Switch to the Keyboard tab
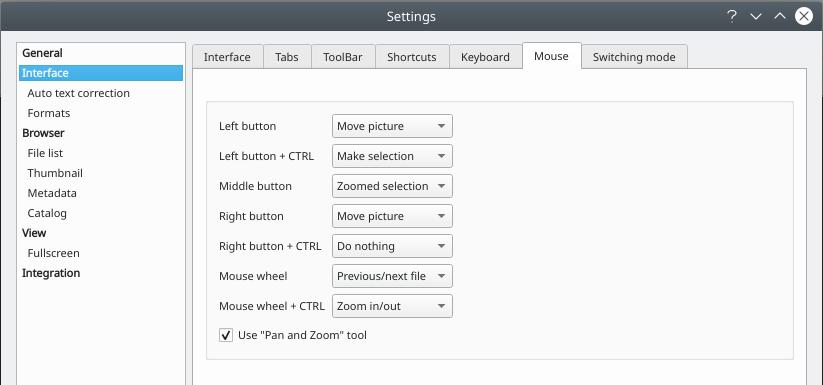The image size is (823, 385). [485, 57]
